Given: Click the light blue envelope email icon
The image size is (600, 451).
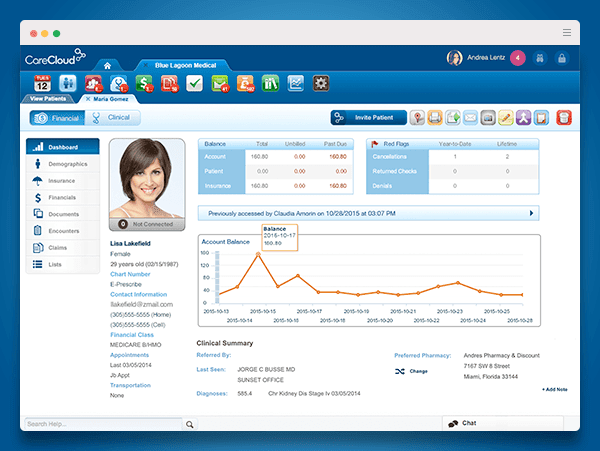Looking at the screenshot, I should tap(470, 118).
